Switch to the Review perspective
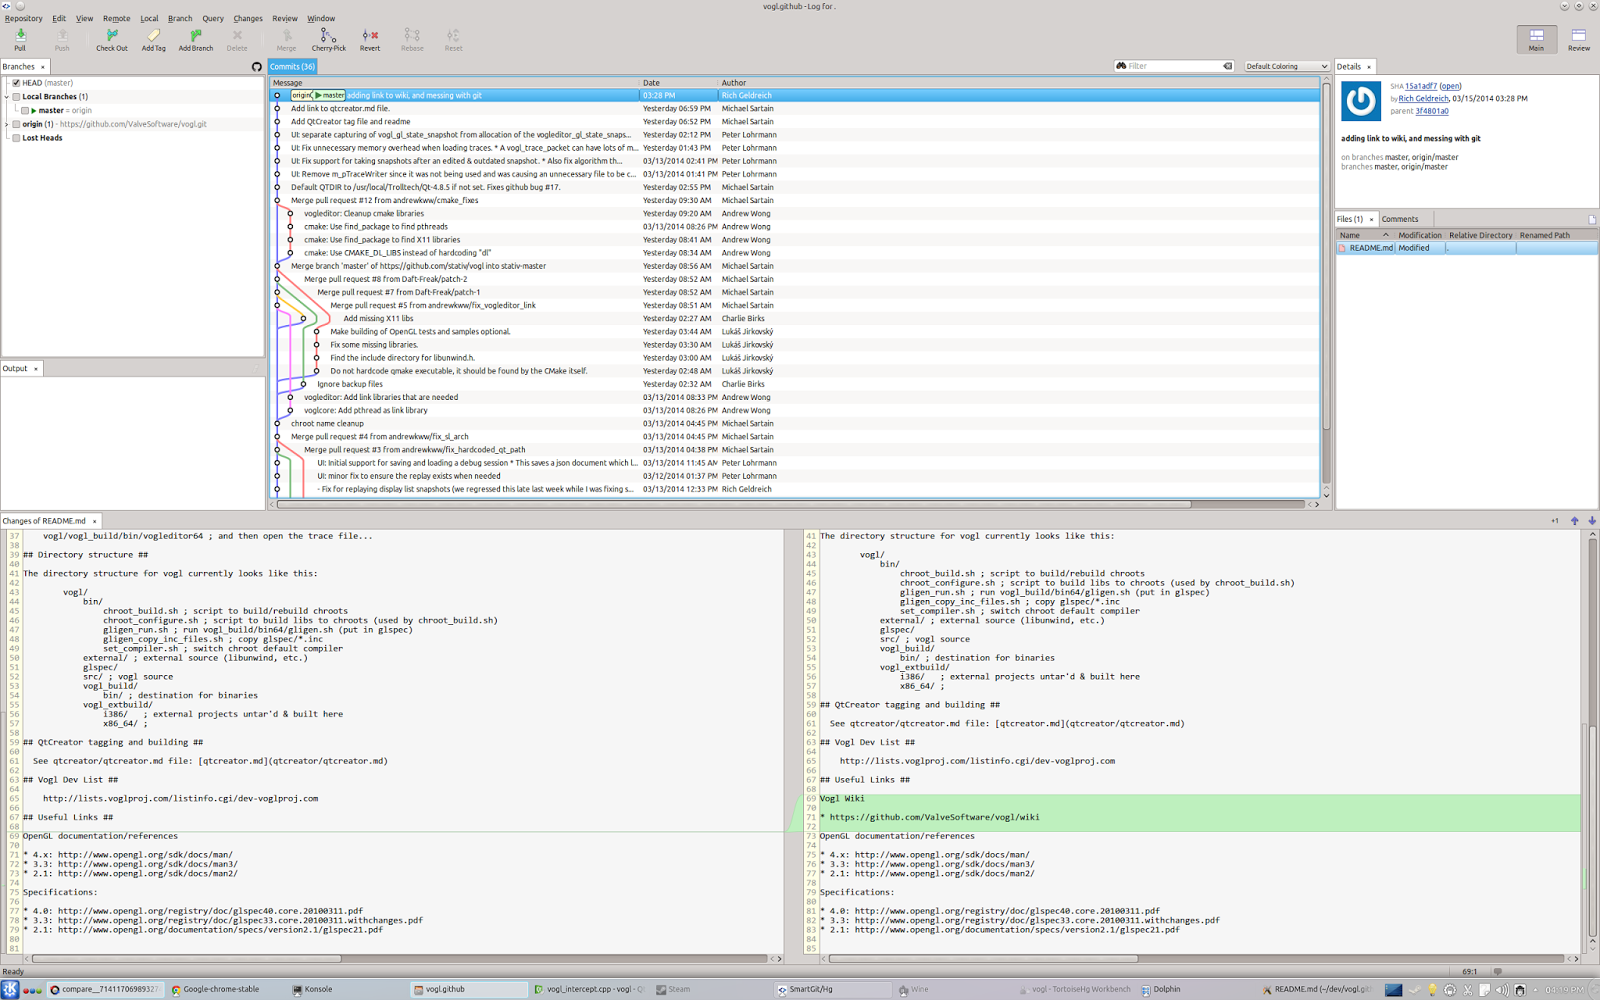This screenshot has height=1000, width=1600. tap(1579, 39)
